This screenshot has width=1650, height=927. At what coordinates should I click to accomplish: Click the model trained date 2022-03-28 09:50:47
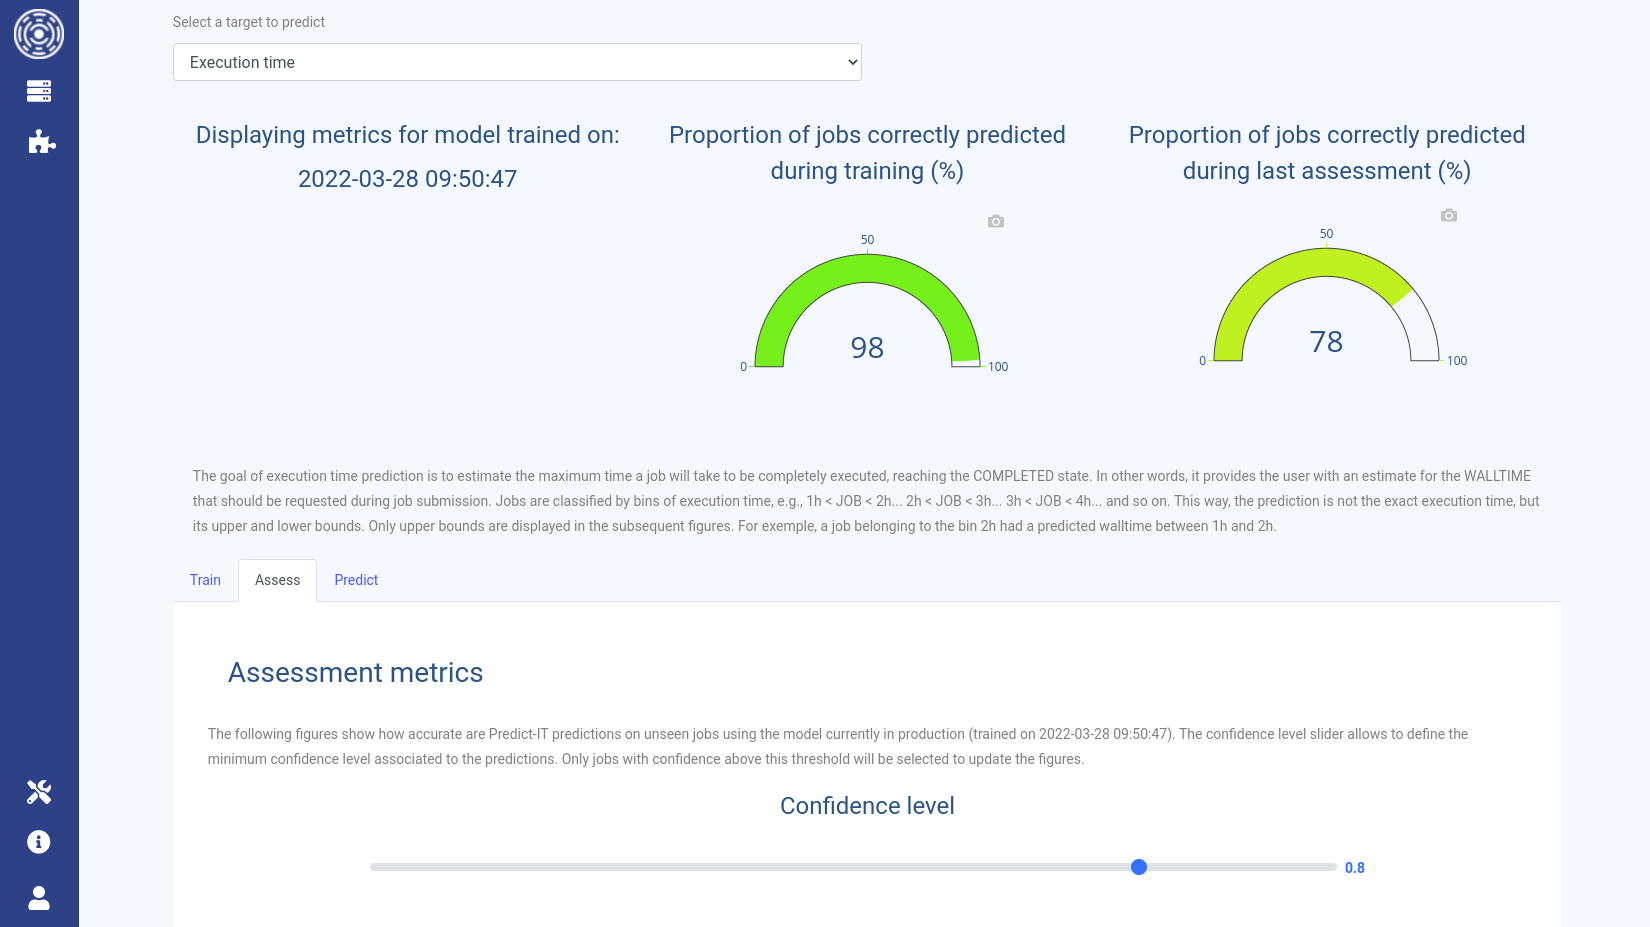coord(407,179)
